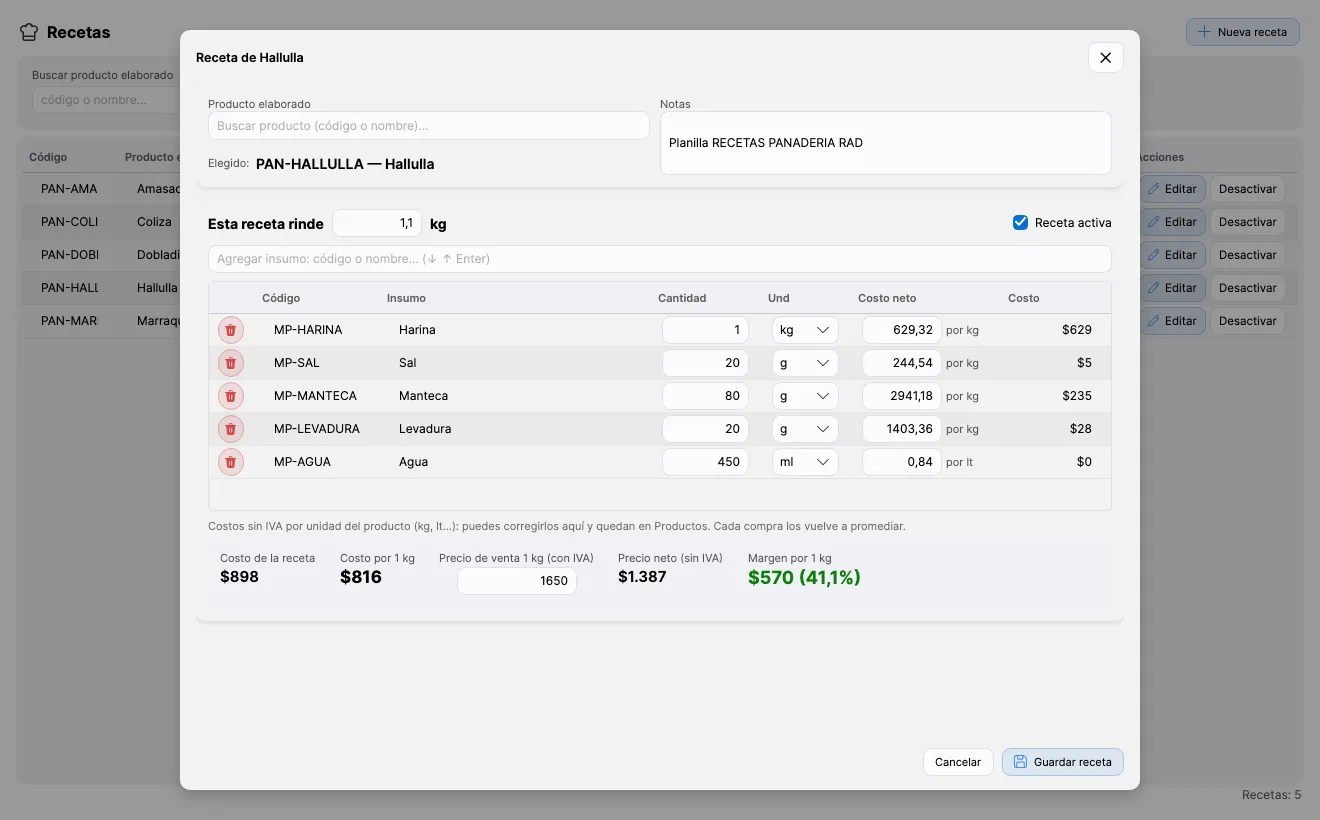The height and width of the screenshot is (820, 1320).
Task: Click the Cantidad column header
Action: click(x=682, y=298)
